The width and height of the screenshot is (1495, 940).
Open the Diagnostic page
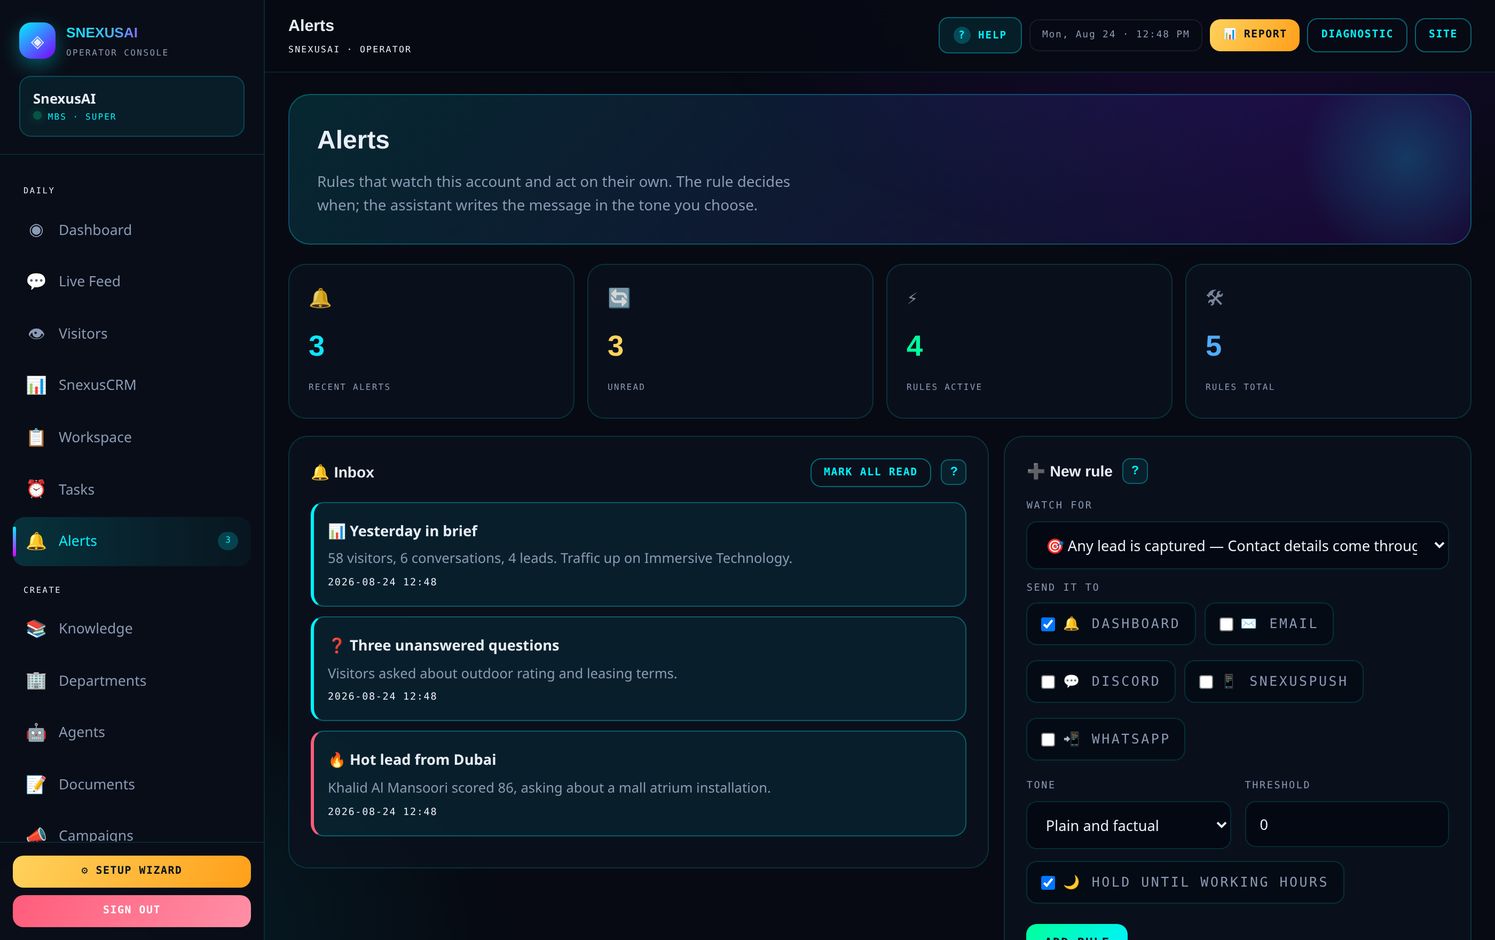point(1357,35)
